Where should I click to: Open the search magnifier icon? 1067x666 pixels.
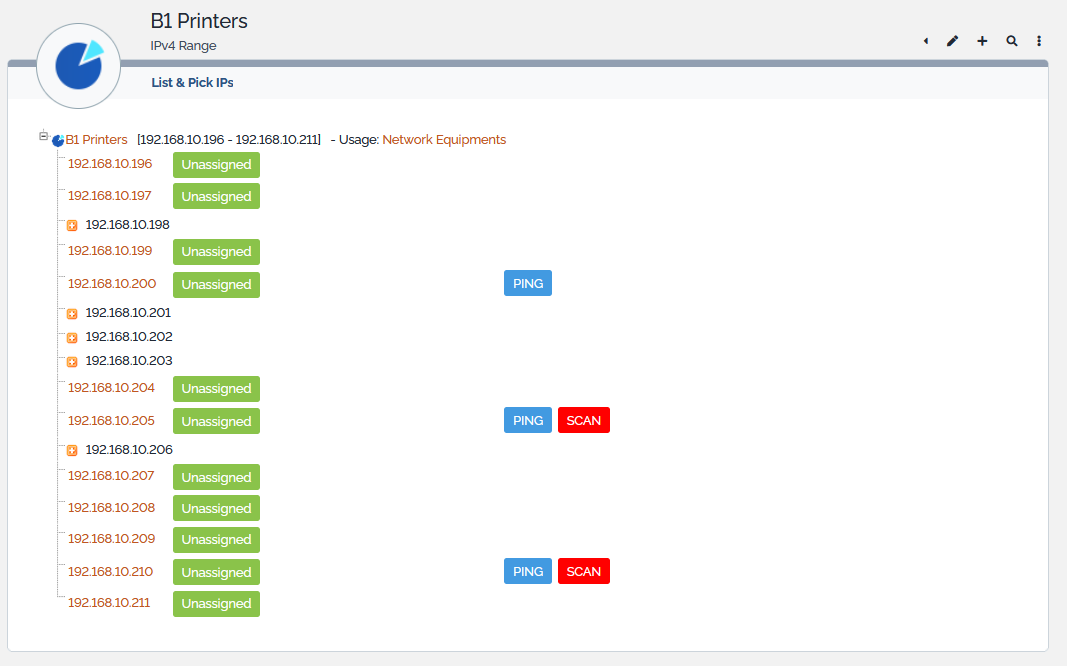pos(1012,41)
